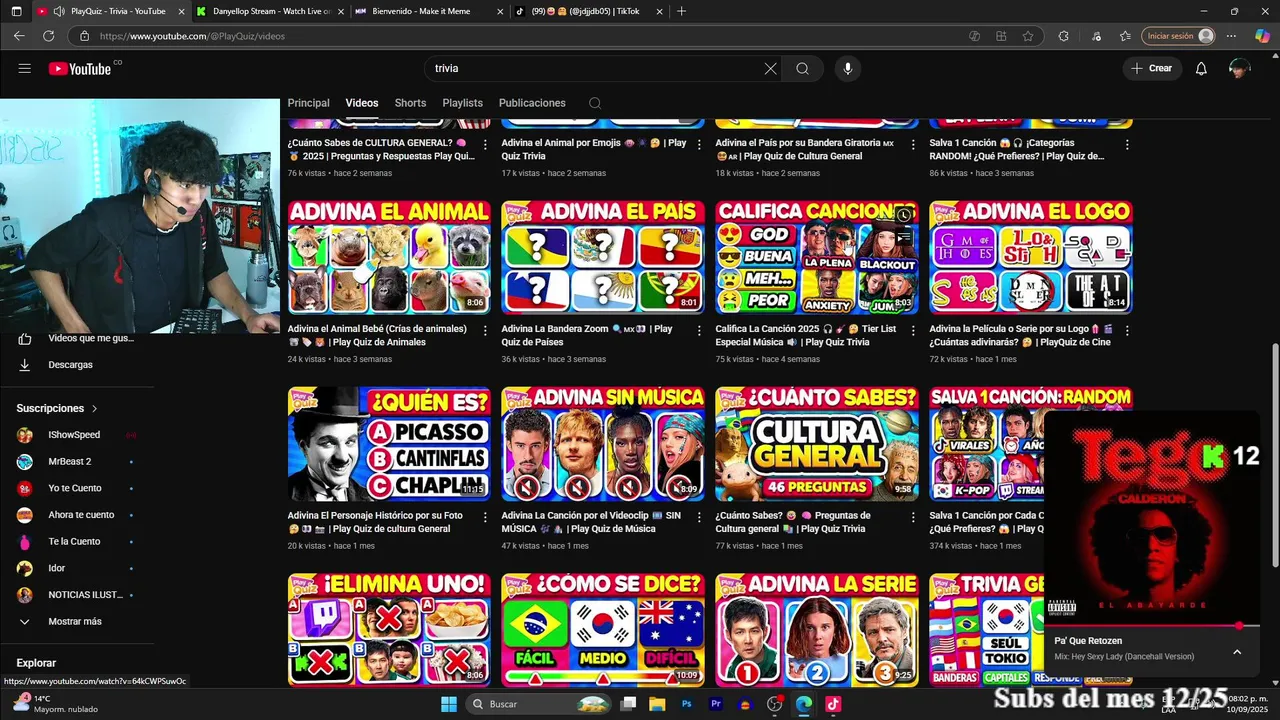The width and height of the screenshot is (1280, 720).
Task: Select the Videos channel tab
Action: click(x=362, y=103)
